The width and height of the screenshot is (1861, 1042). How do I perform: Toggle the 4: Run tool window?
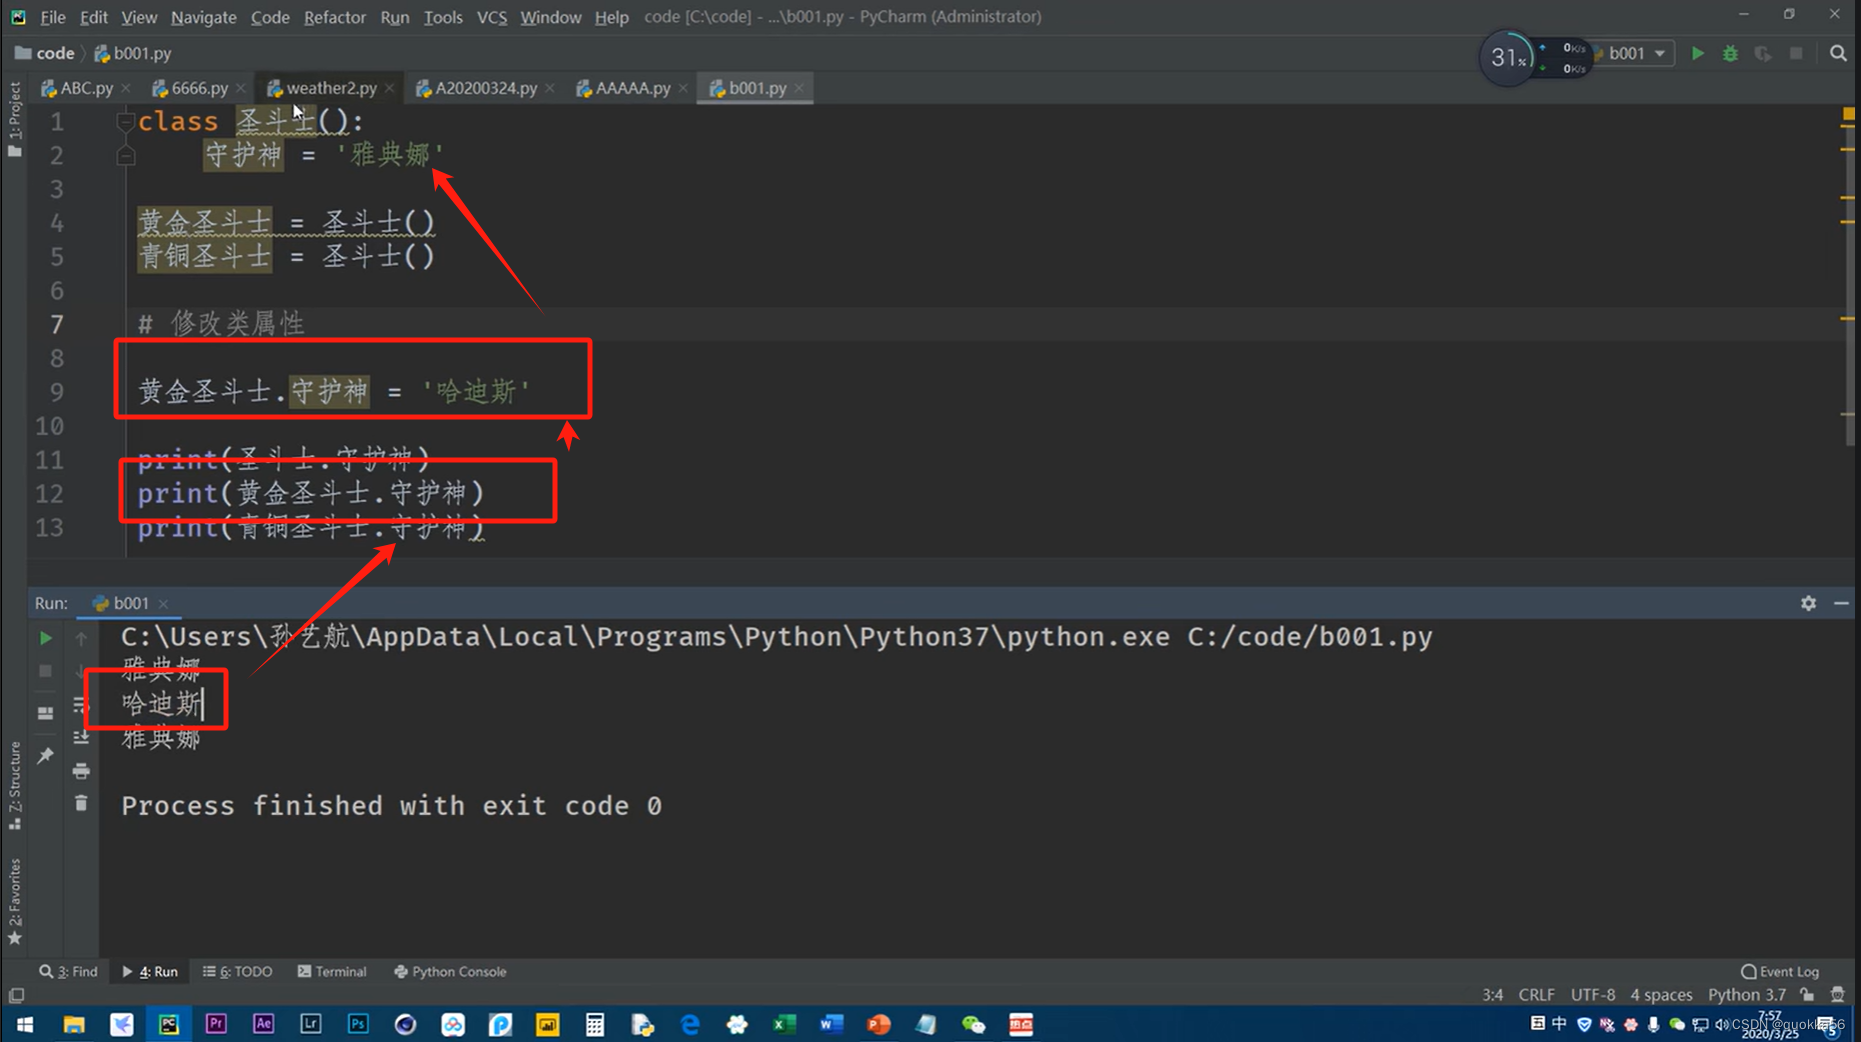click(x=150, y=972)
